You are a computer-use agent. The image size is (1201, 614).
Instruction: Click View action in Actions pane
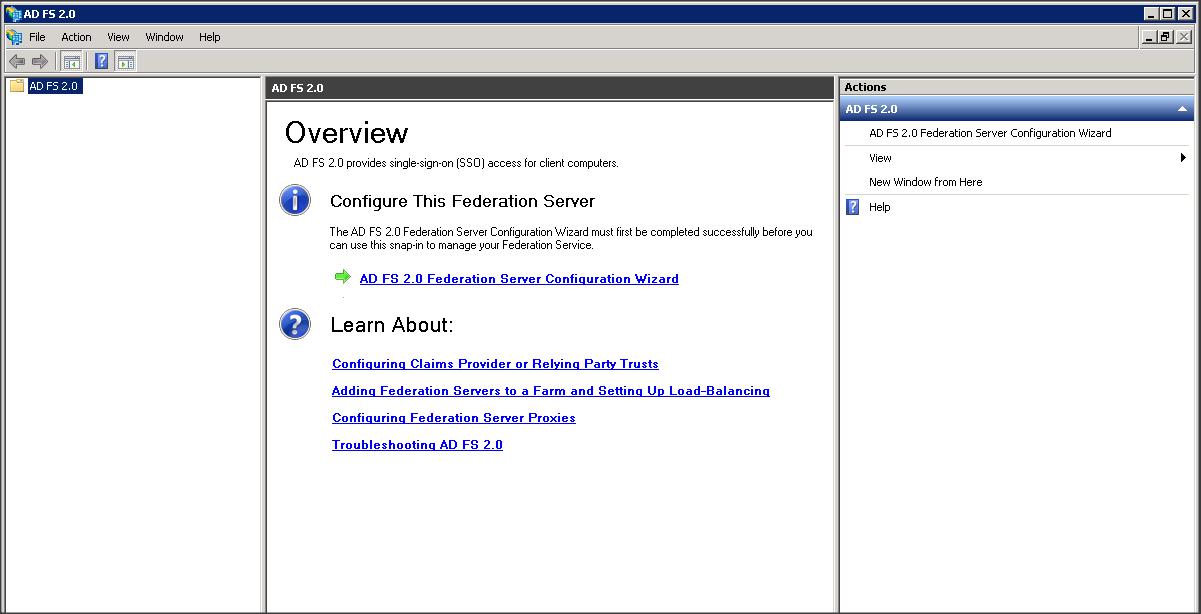880,158
